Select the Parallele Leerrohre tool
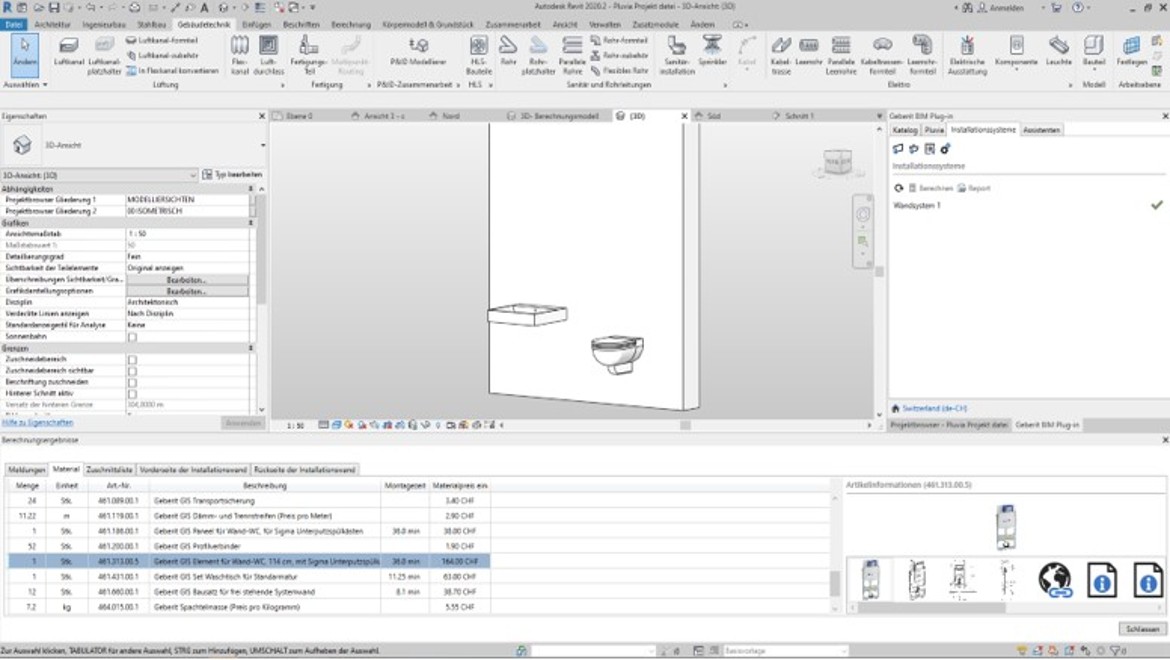The image size is (1170, 660). 841,55
